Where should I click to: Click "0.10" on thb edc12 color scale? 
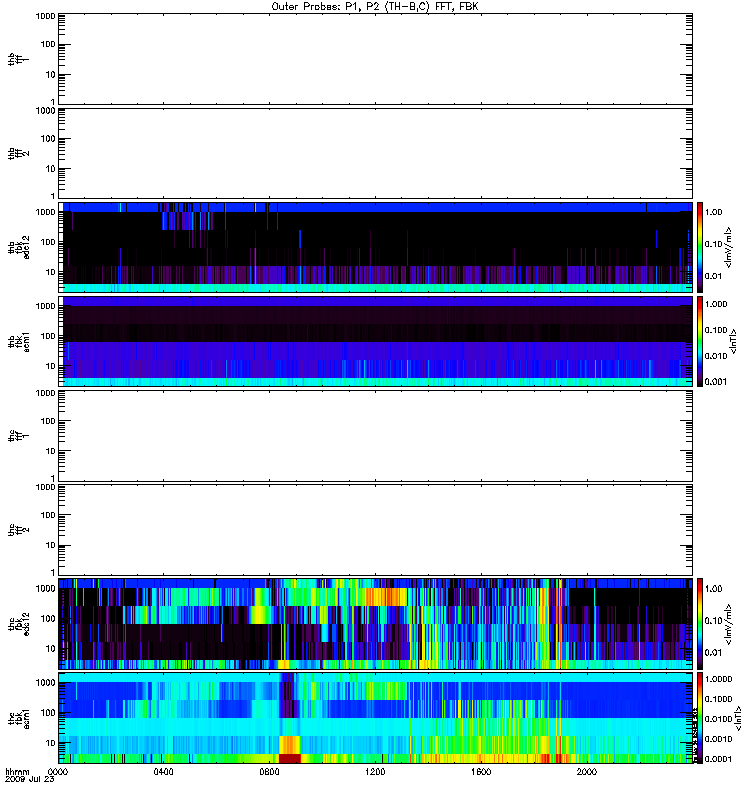[714, 244]
